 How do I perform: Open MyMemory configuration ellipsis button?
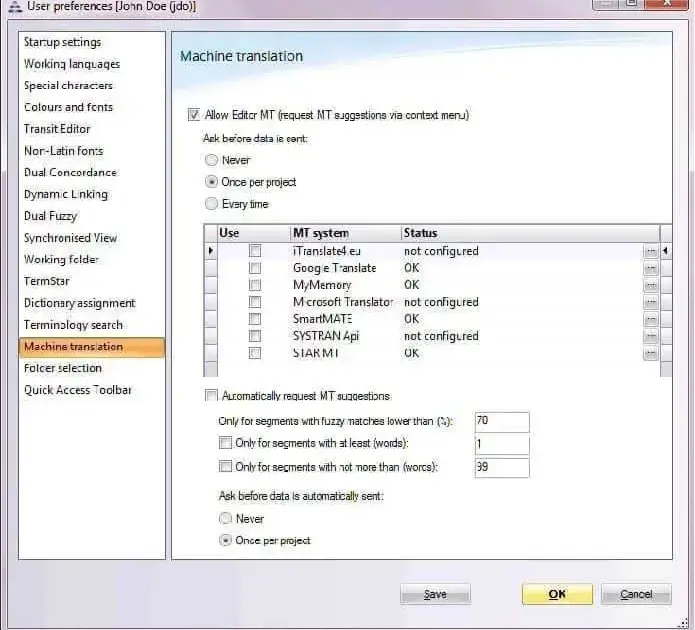pyautogui.click(x=650, y=286)
